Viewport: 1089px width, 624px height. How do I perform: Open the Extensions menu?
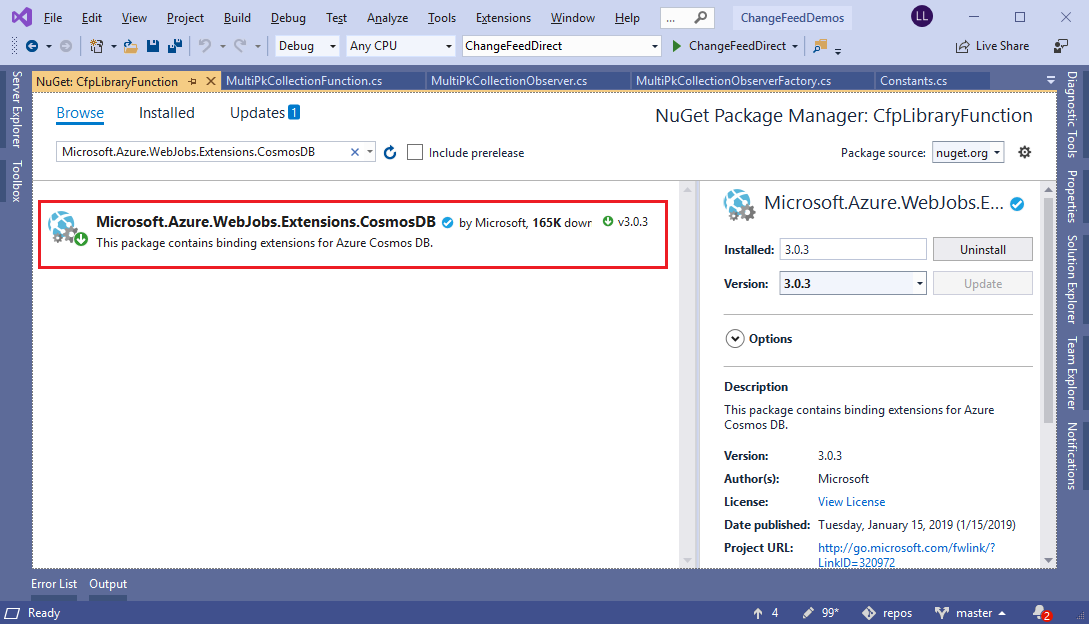tap(503, 18)
